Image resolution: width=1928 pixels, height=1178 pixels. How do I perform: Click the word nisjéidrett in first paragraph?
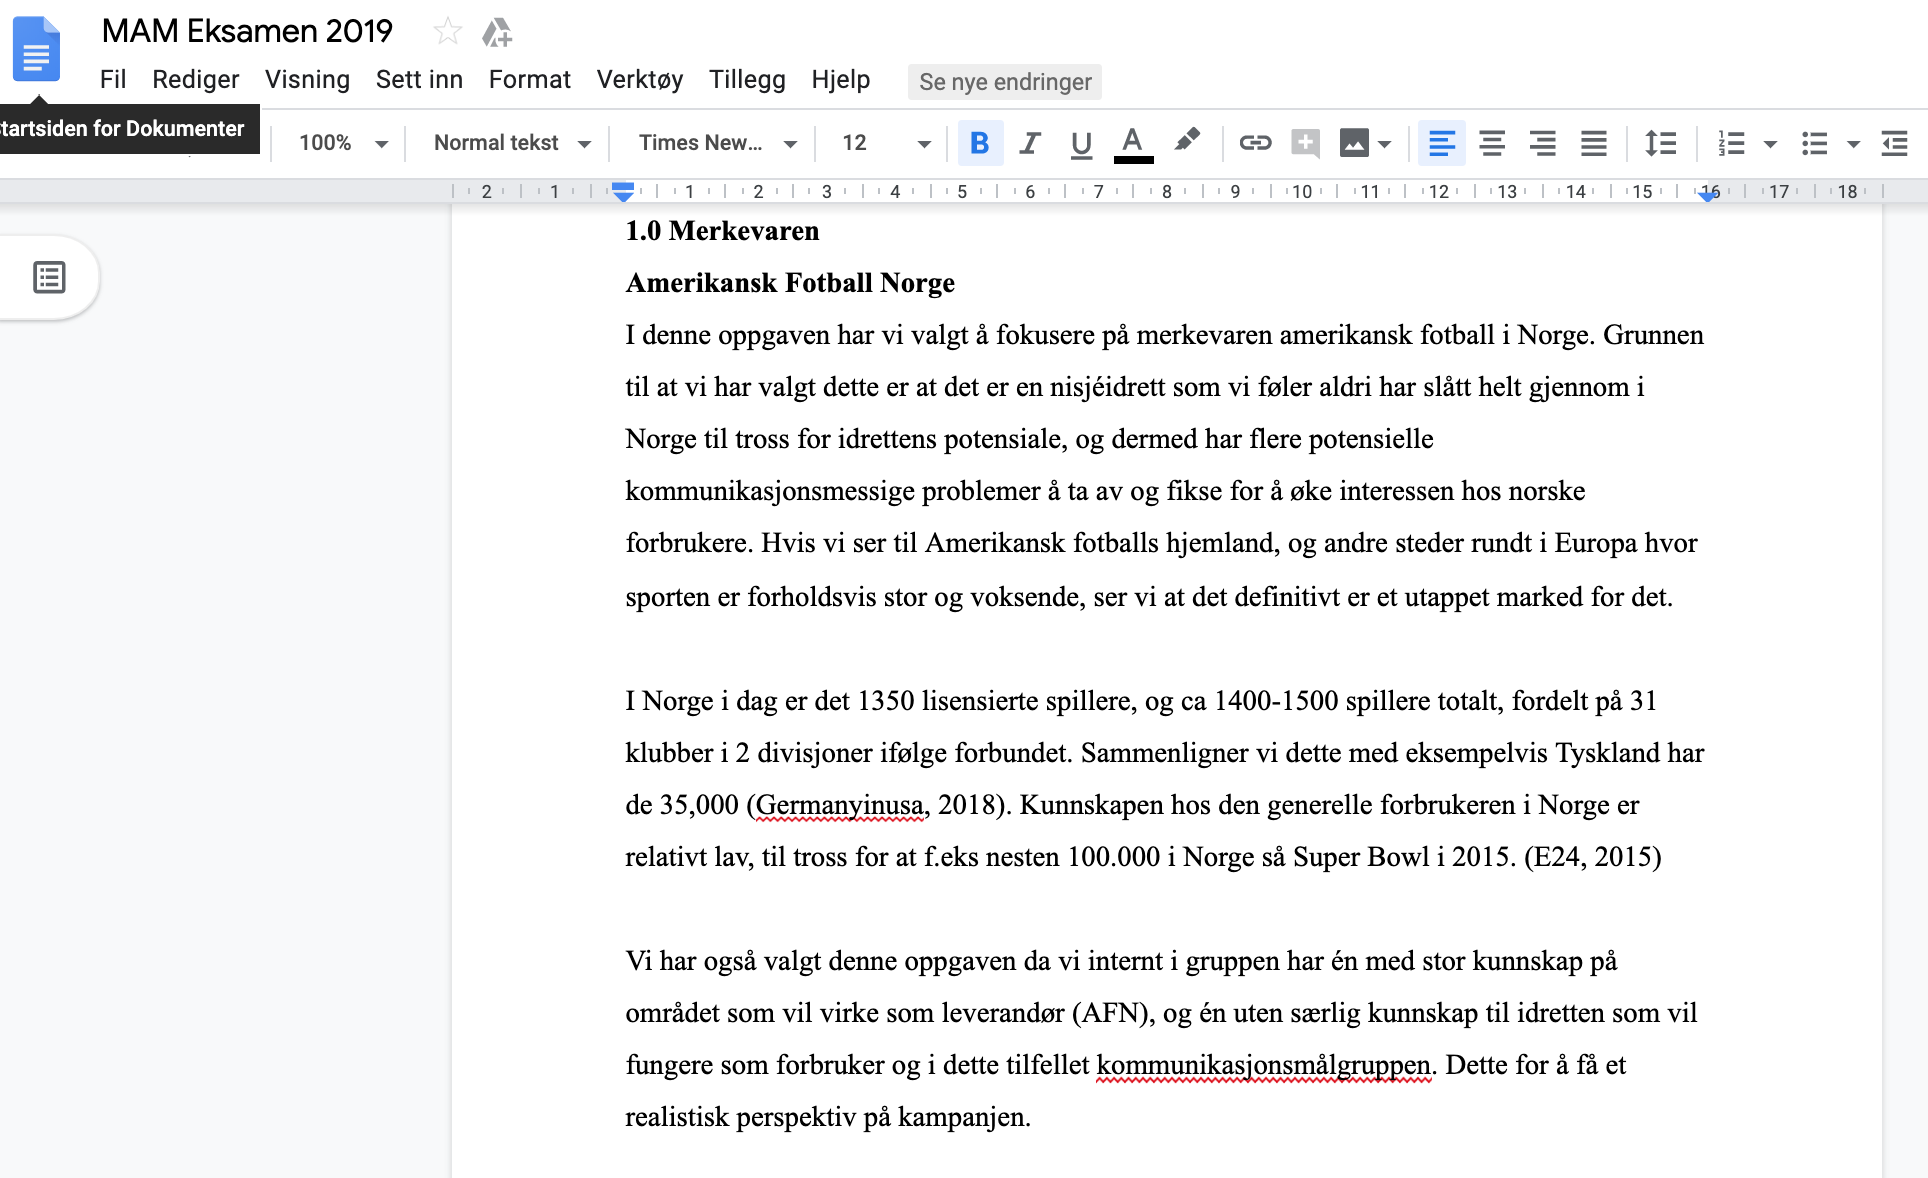pyautogui.click(x=1107, y=387)
